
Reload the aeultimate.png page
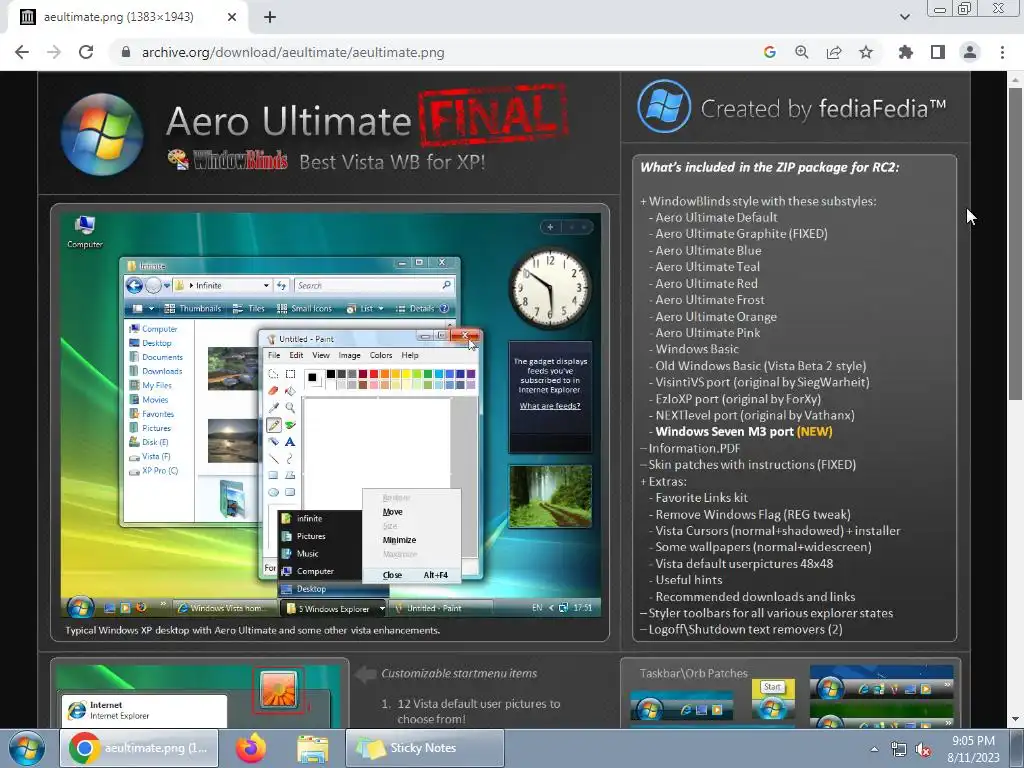click(x=86, y=52)
